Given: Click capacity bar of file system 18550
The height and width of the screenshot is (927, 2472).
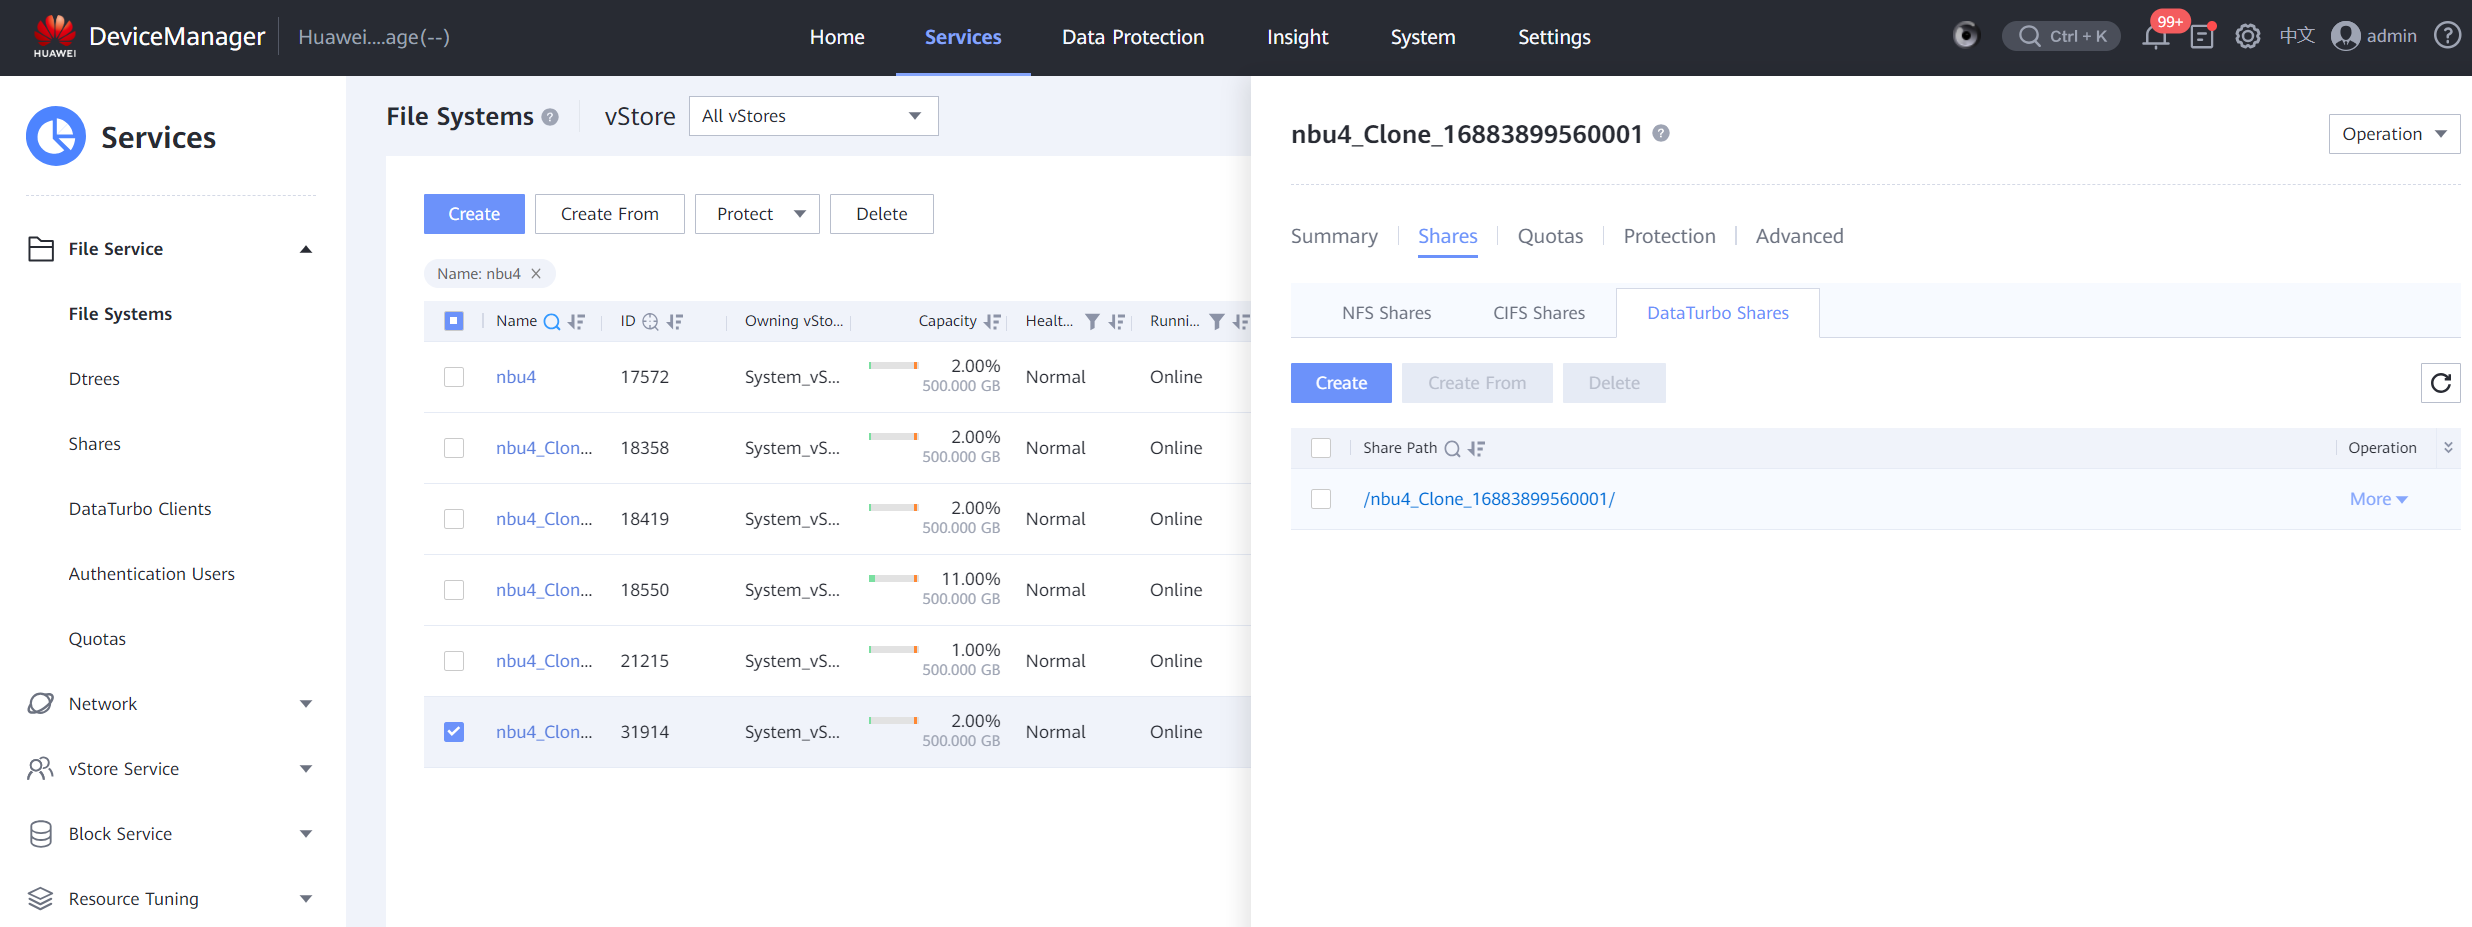Looking at the screenshot, I should coord(893,578).
